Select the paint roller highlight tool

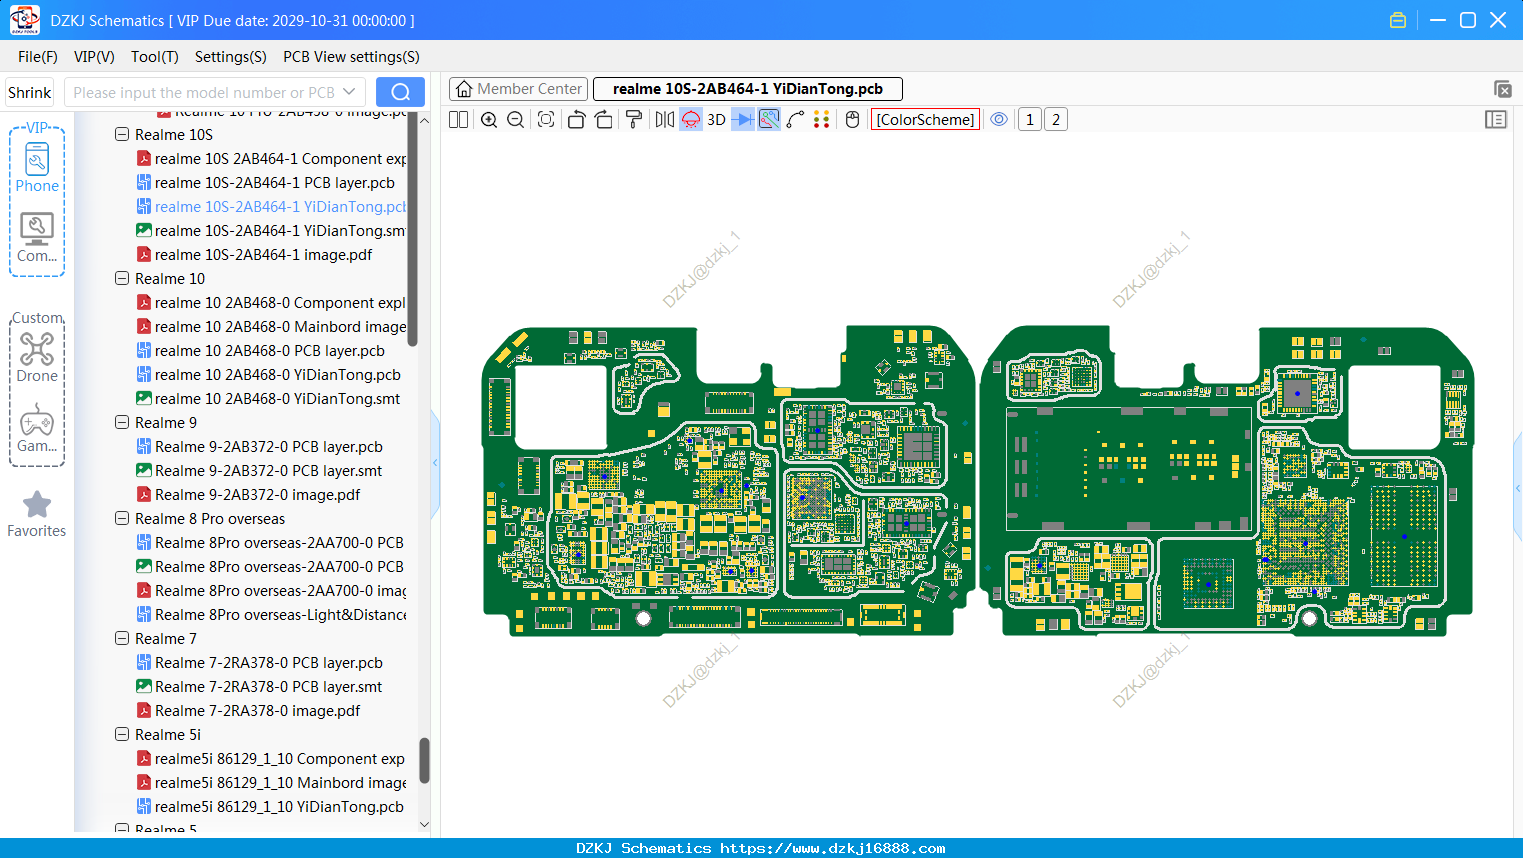pyautogui.click(x=634, y=120)
